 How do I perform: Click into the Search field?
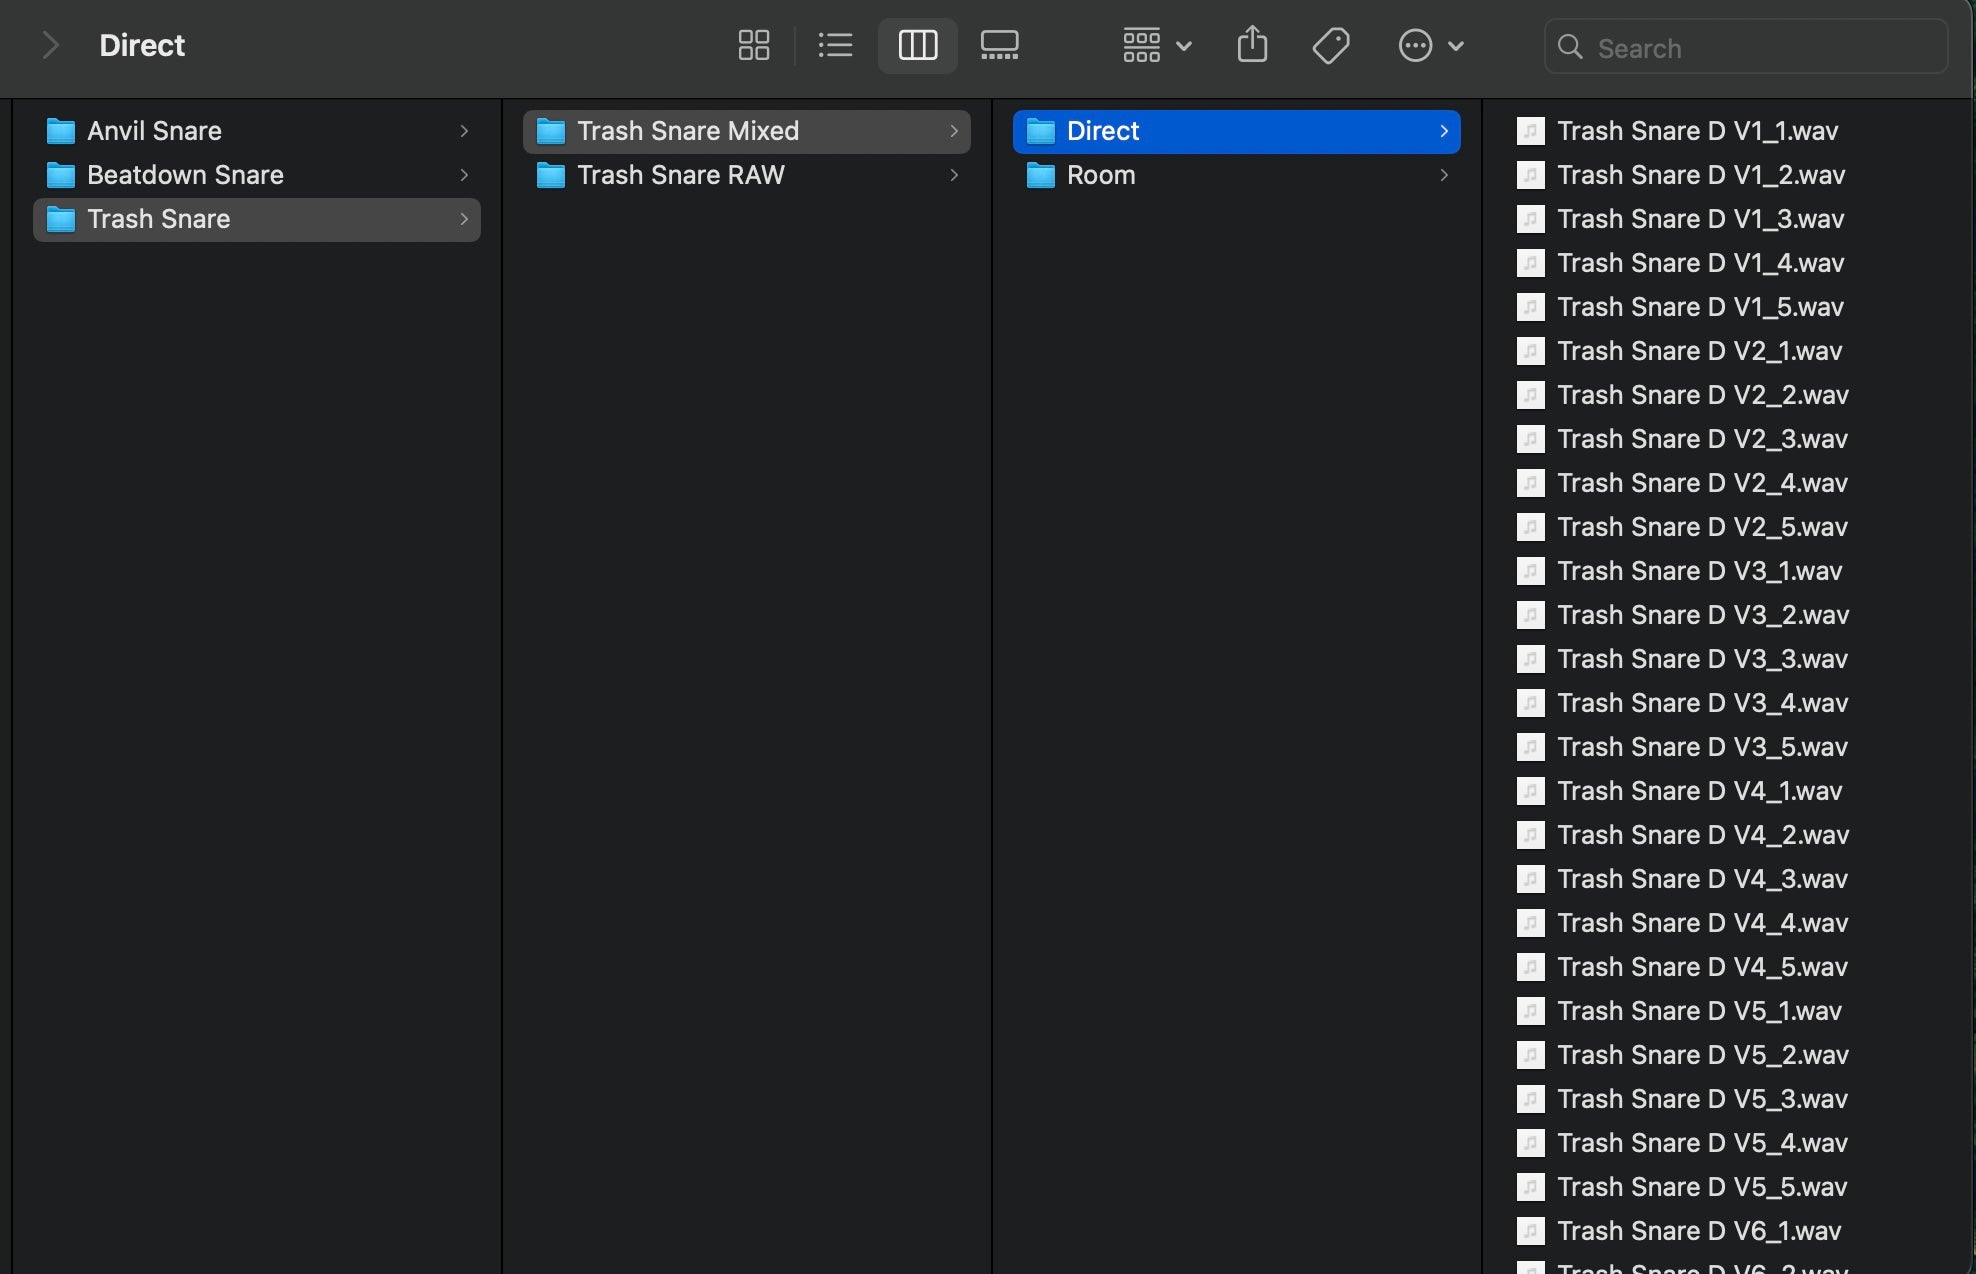pyautogui.click(x=1760, y=48)
